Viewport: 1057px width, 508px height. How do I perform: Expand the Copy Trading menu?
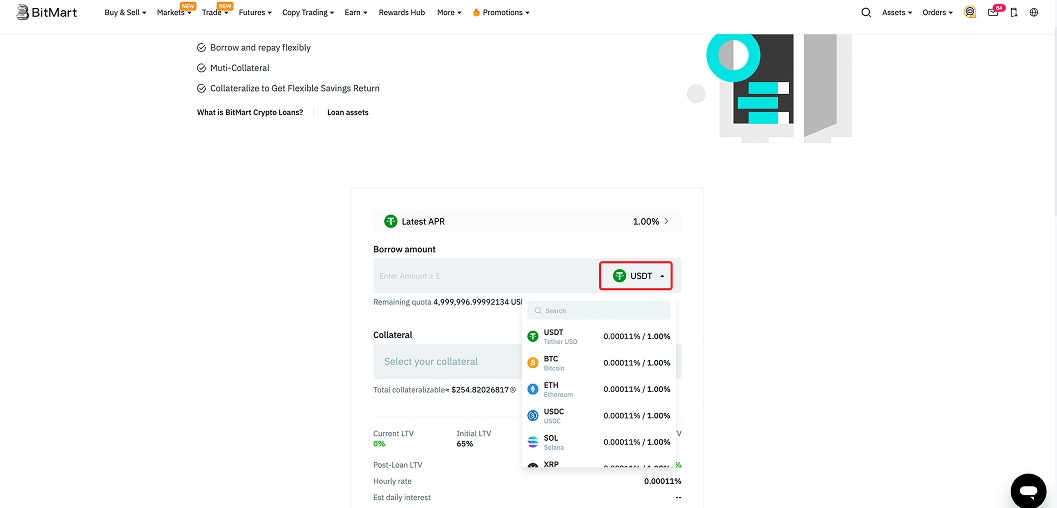[308, 12]
